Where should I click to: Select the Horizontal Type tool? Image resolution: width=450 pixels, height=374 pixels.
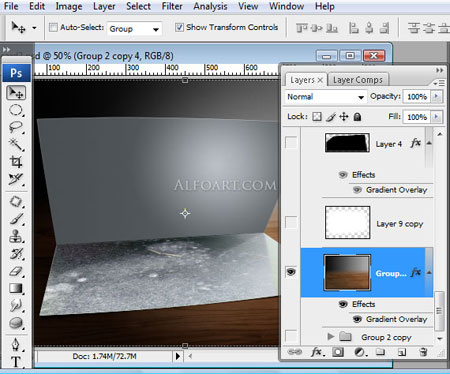(x=16, y=361)
